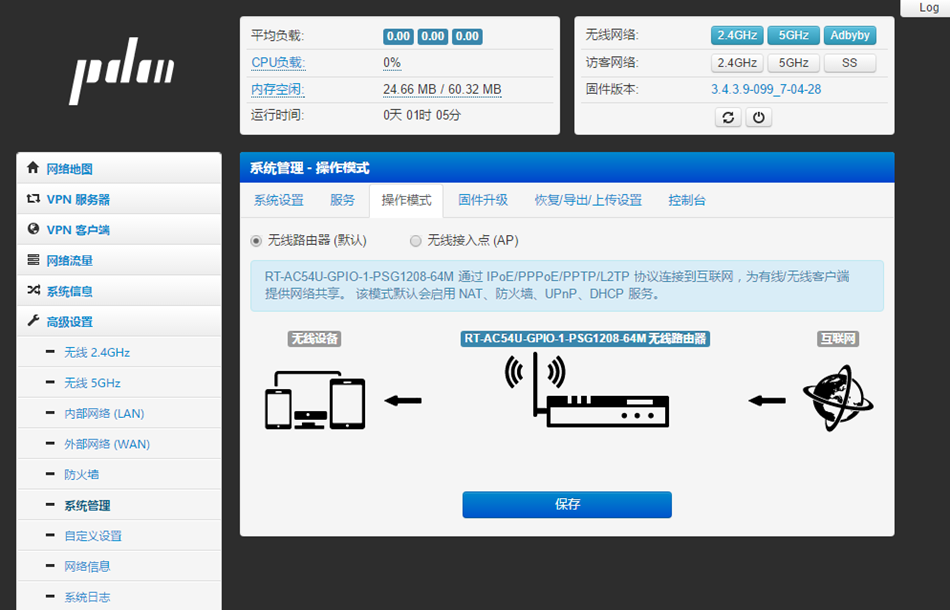This screenshot has height=610, width=950.
Task: Open the Log tab at top right
Action: (x=928, y=7)
